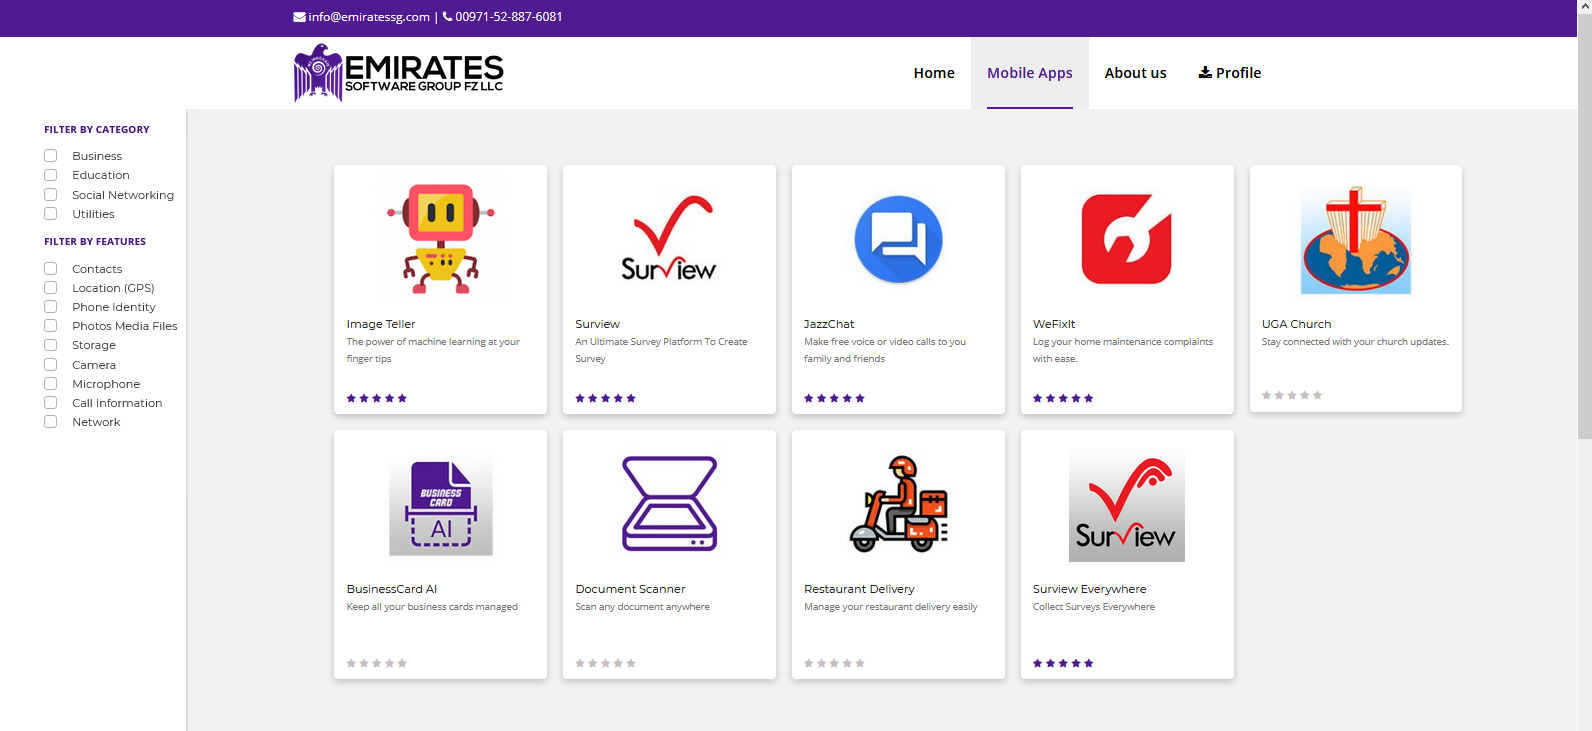This screenshot has width=1592, height=731.
Task: Open the BusinessCard AI title link
Action: point(392,589)
